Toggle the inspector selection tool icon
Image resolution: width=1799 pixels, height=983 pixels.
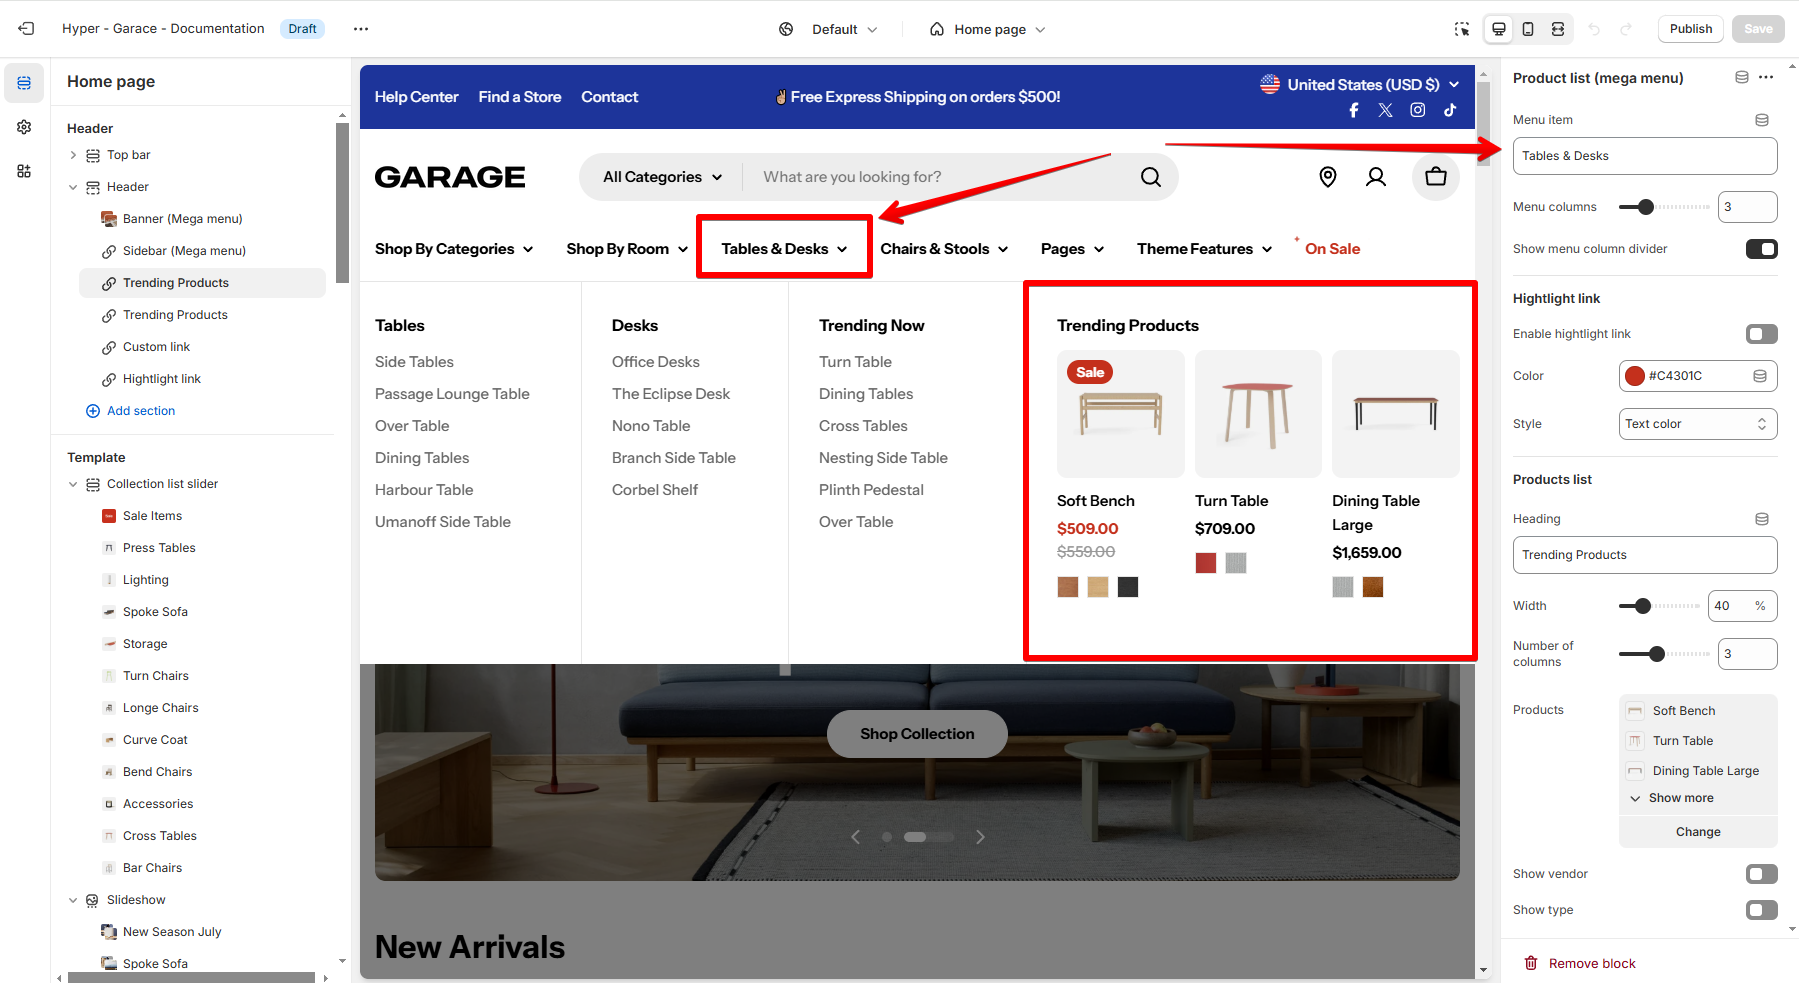coord(1462,29)
